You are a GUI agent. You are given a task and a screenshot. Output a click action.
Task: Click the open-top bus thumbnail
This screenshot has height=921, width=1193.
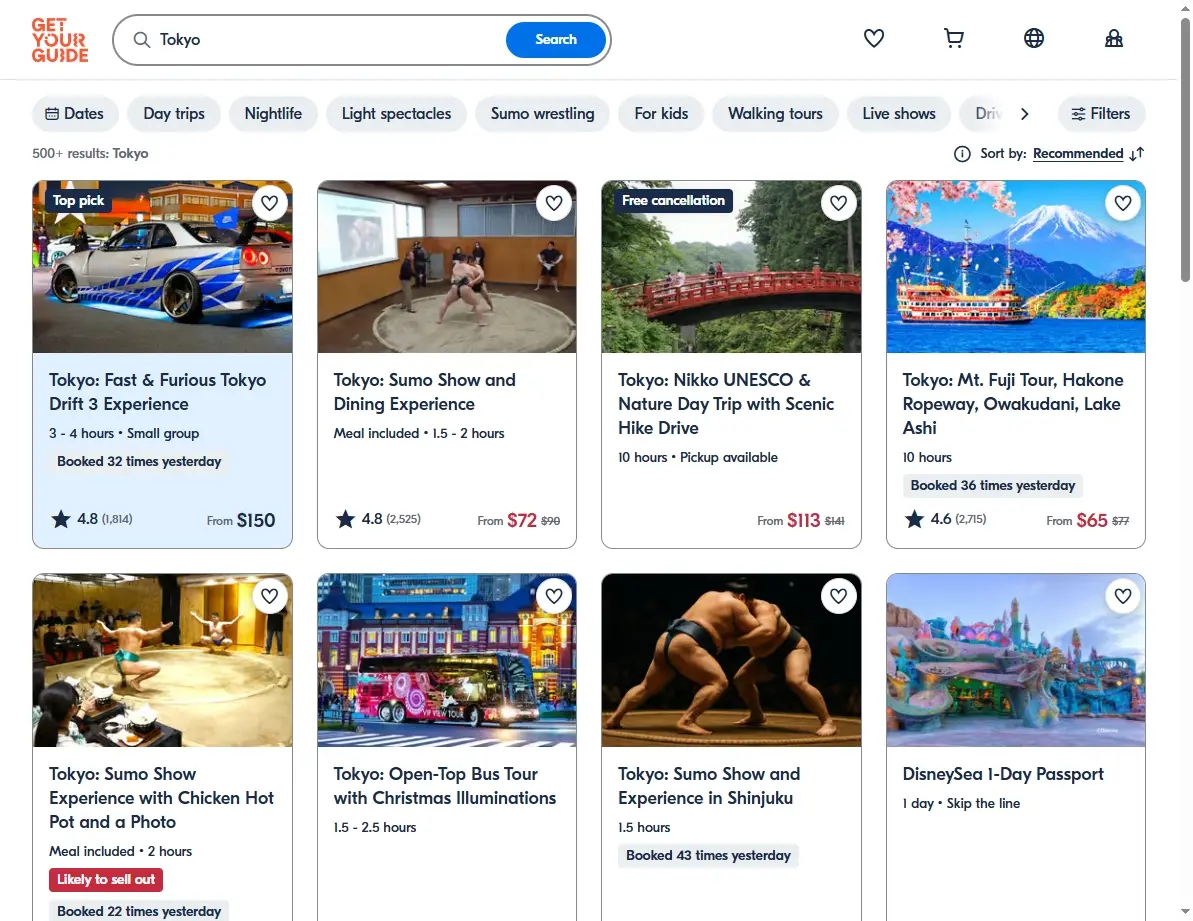(447, 660)
